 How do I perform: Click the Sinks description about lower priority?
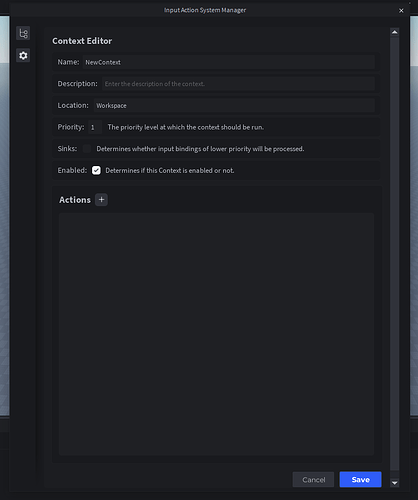tap(200, 149)
